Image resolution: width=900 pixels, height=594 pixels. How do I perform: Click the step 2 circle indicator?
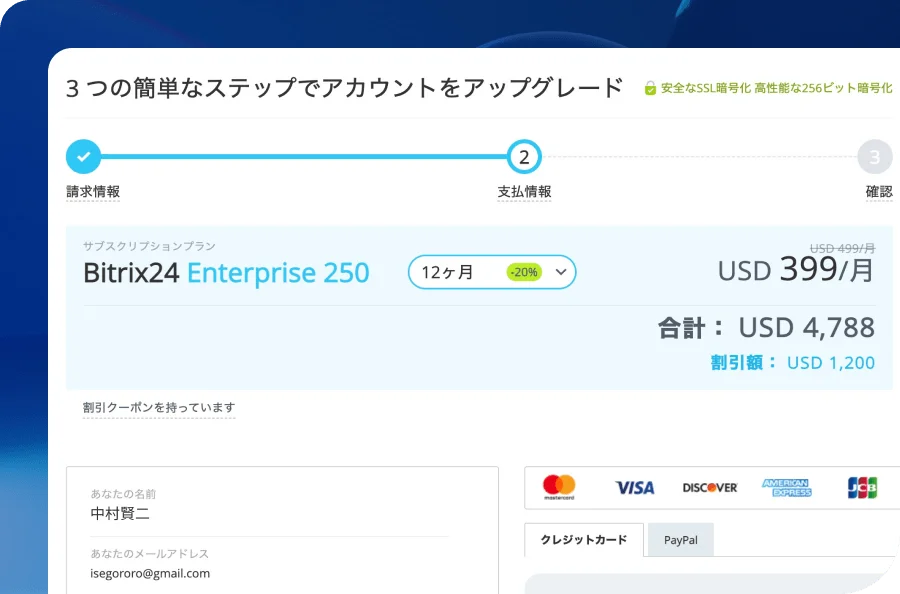524,157
